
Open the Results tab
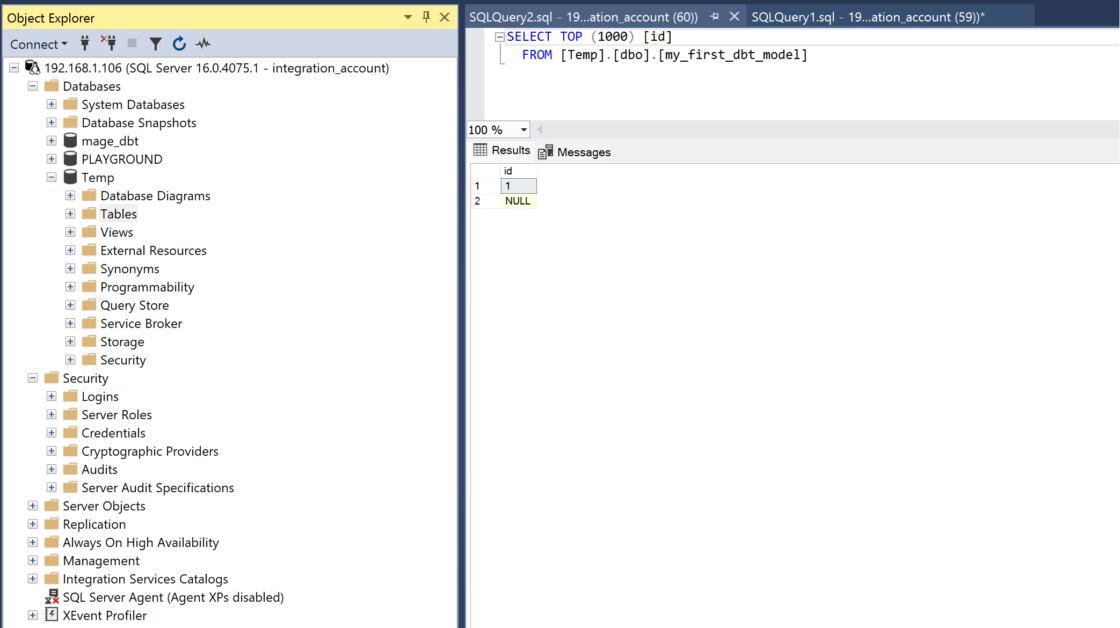pyautogui.click(x=502, y=150)
